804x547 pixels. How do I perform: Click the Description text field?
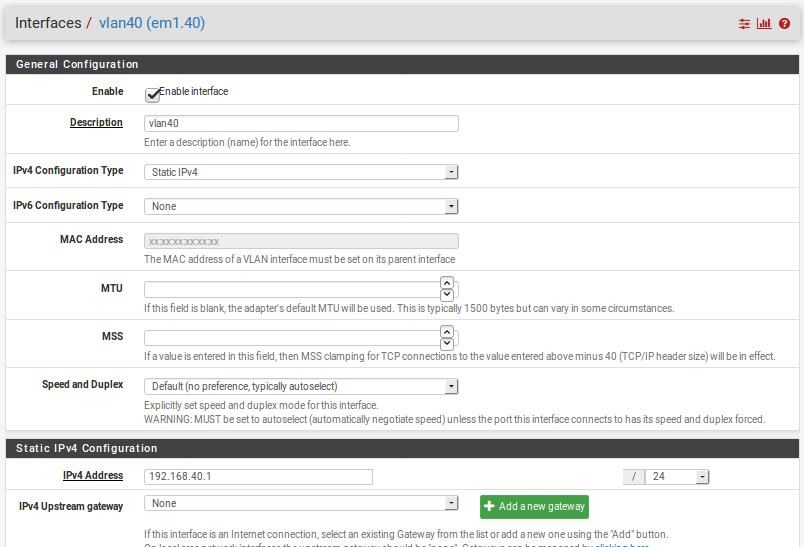tap(301, 124)
